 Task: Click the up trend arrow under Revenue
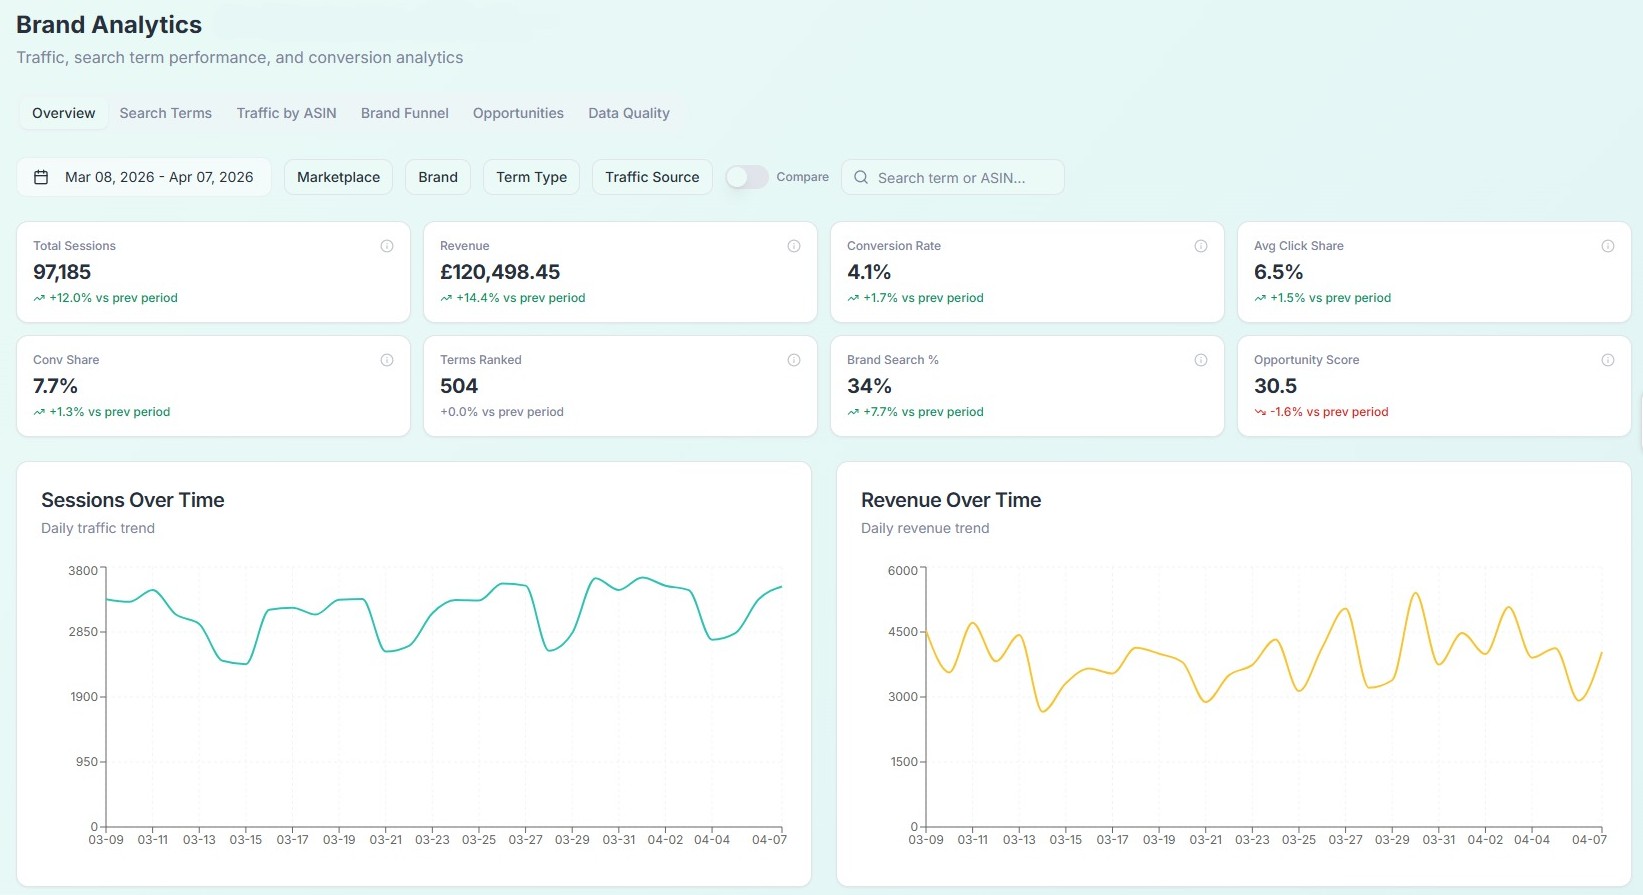coord(446,298)
